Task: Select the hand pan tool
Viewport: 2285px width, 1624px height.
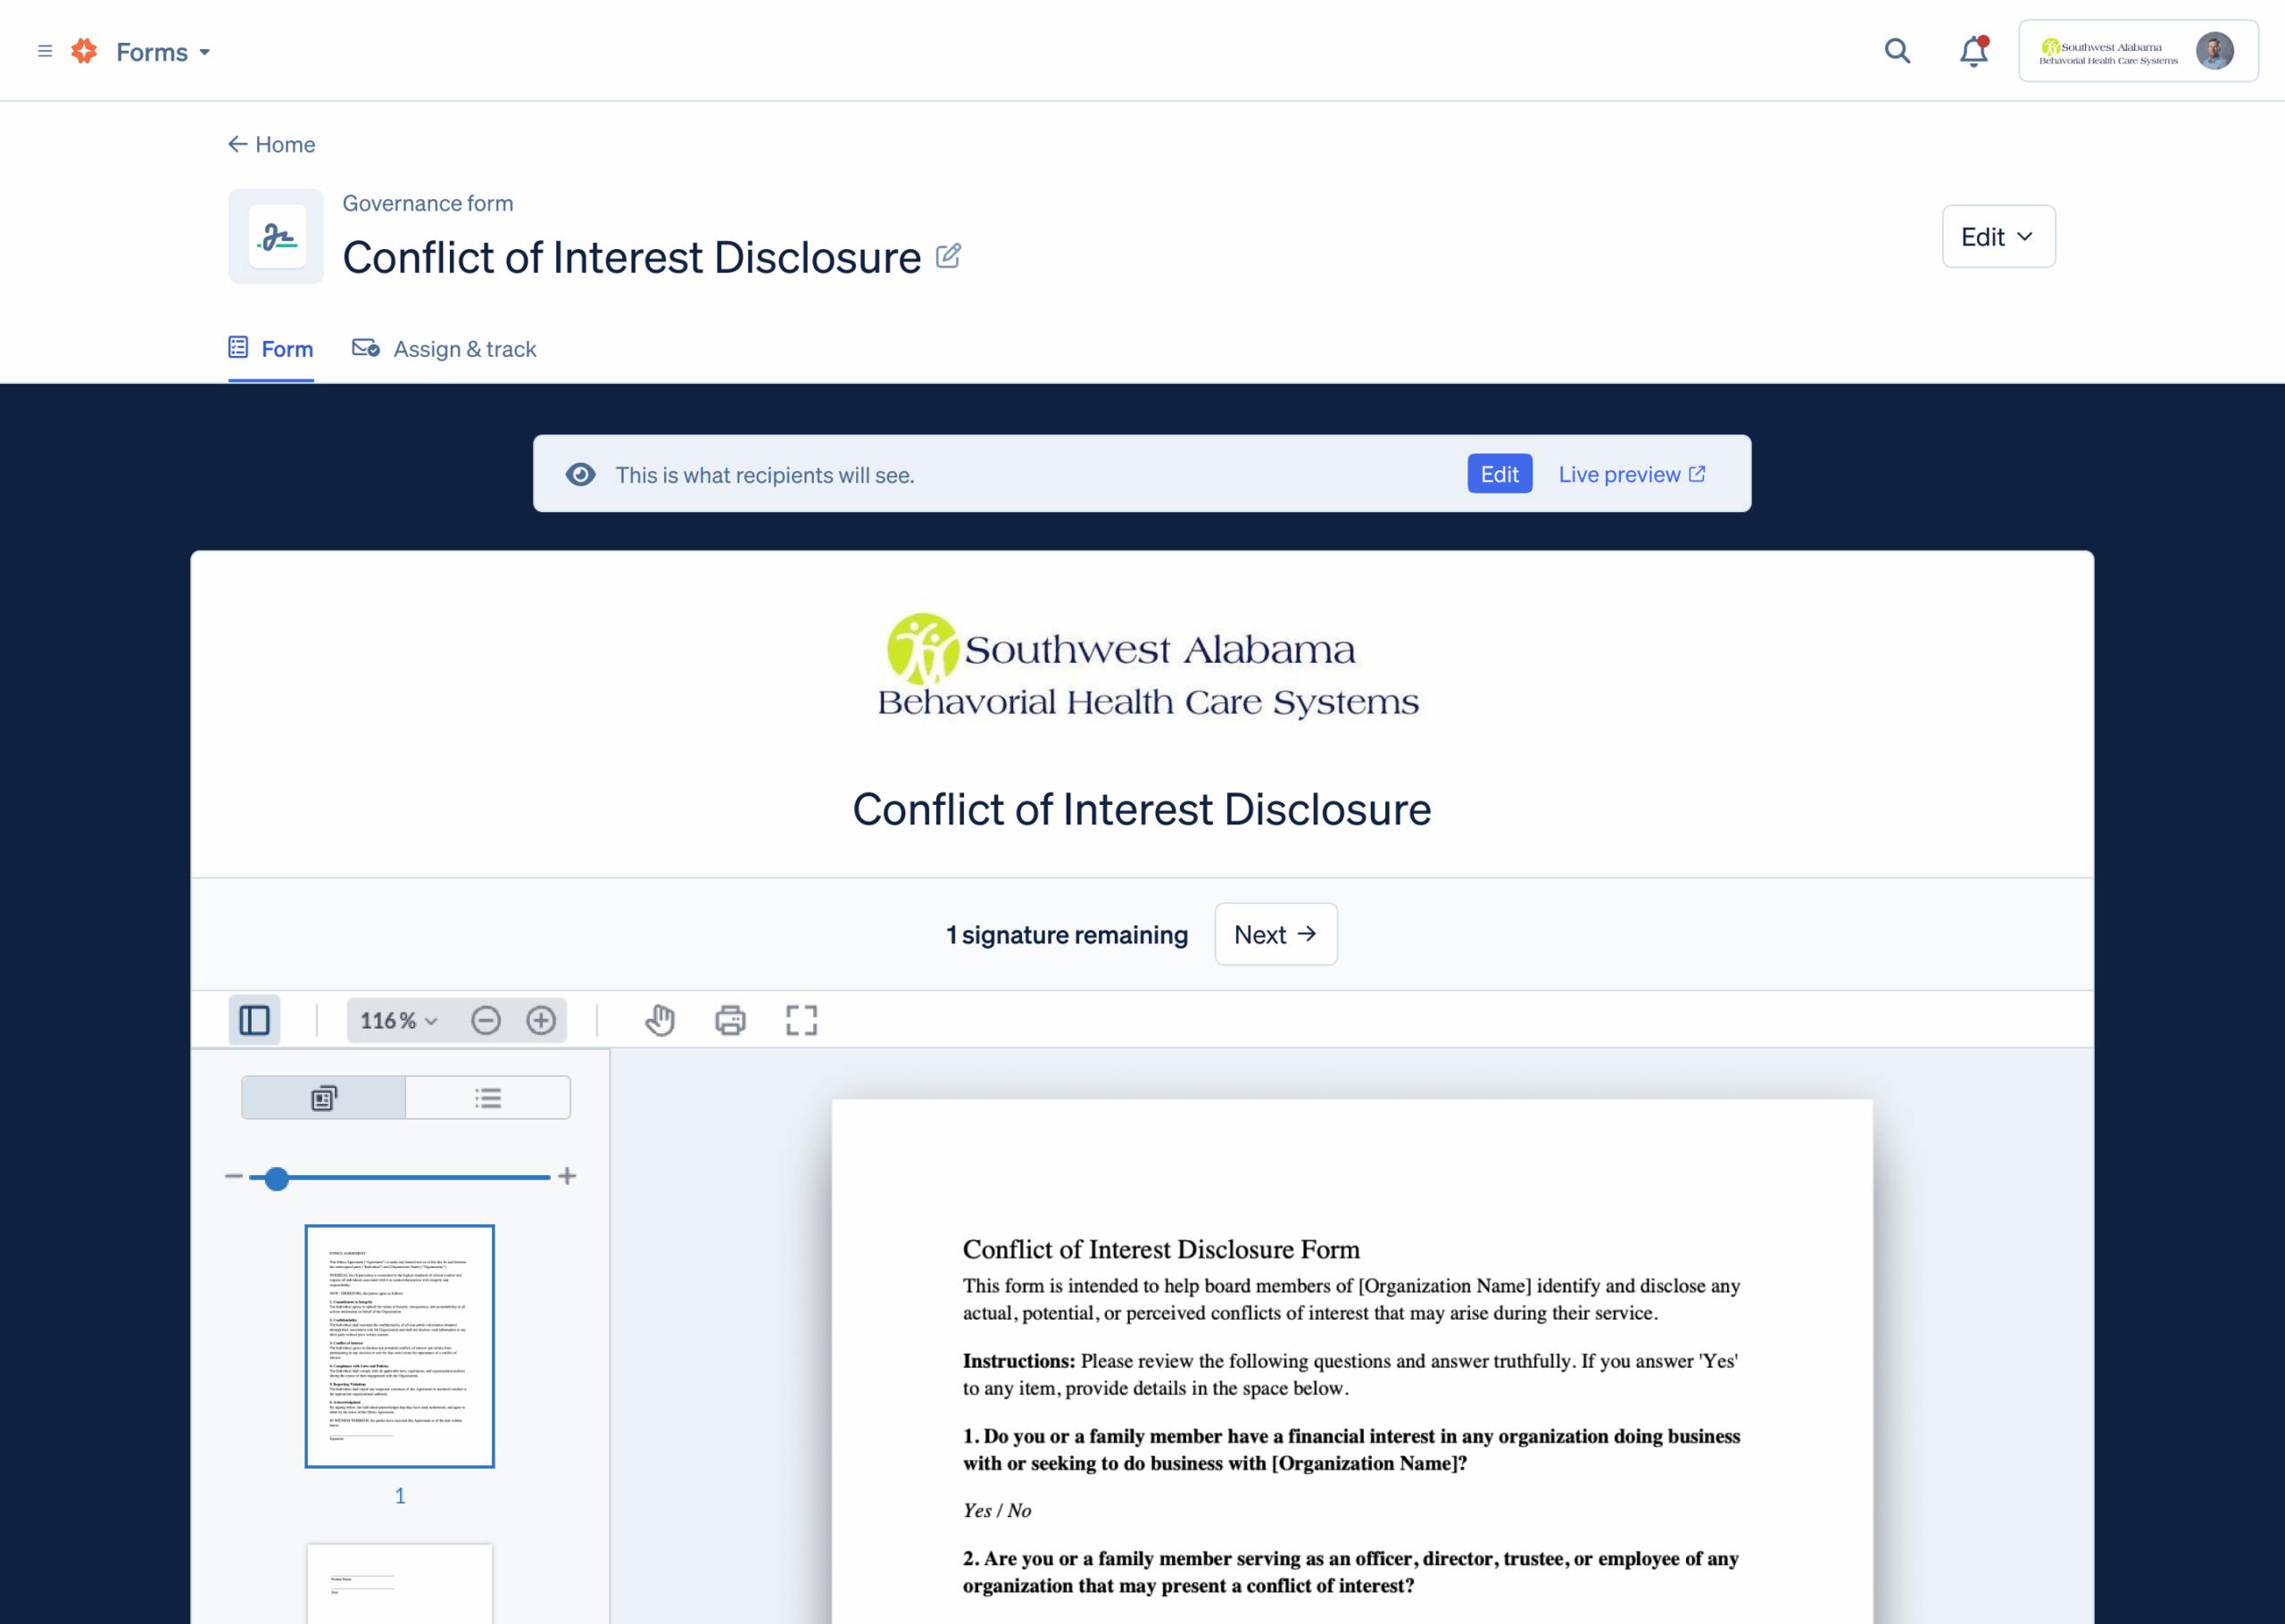Action: tap(660, 1020)
